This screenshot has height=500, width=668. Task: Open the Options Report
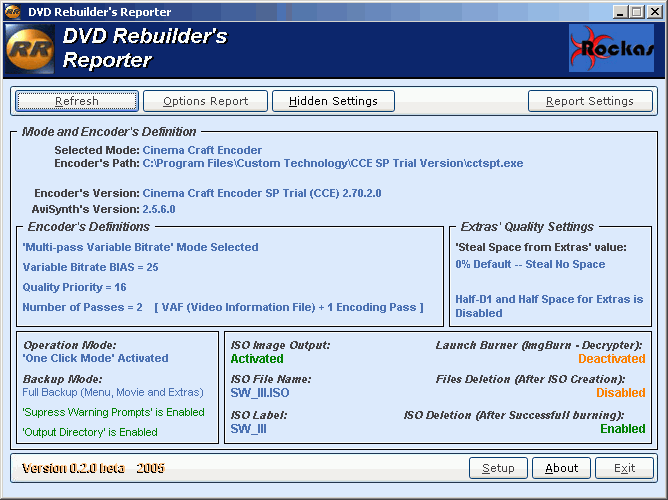(x=205, y=101)
